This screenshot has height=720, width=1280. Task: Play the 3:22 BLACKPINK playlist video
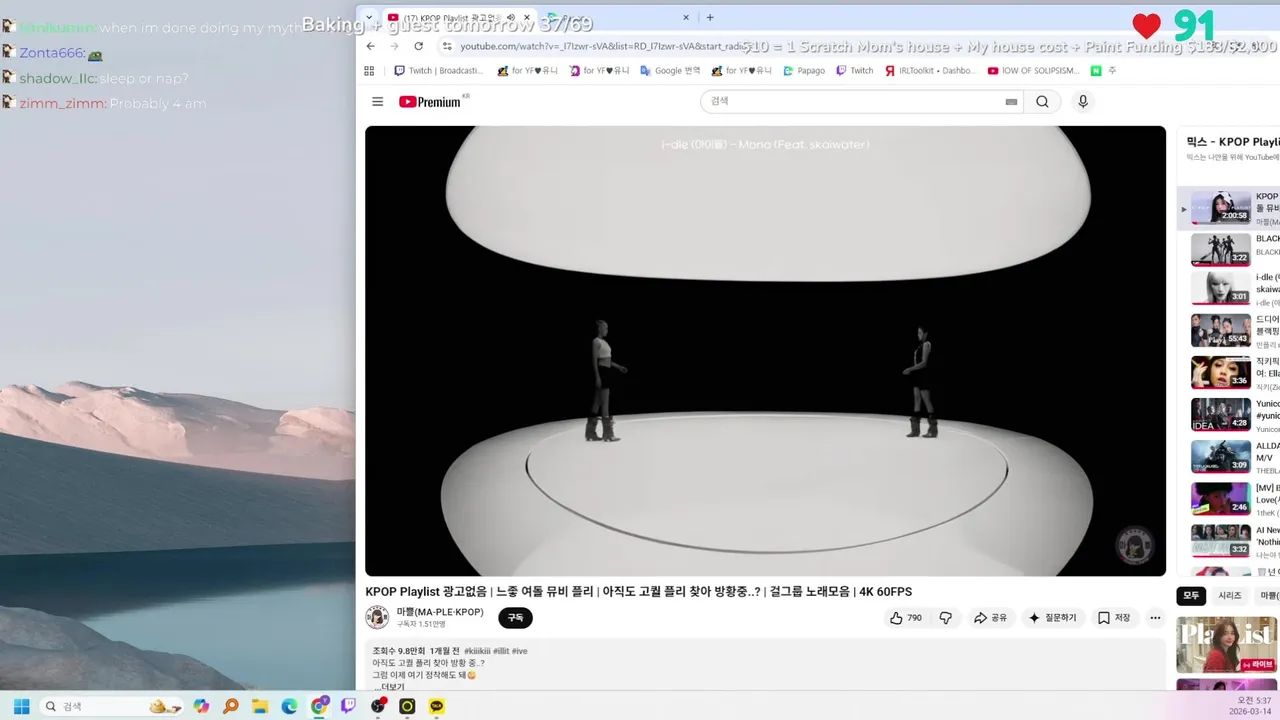[x=1220, y=249]
